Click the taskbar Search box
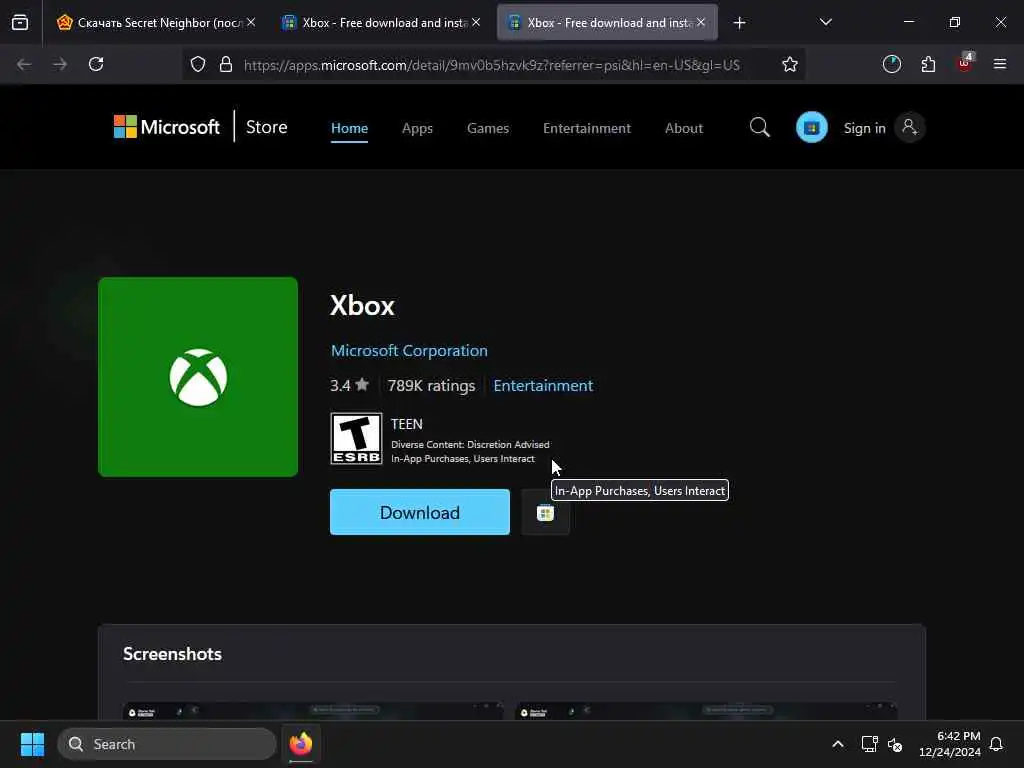1024x768 pixels. click(167, 744)
